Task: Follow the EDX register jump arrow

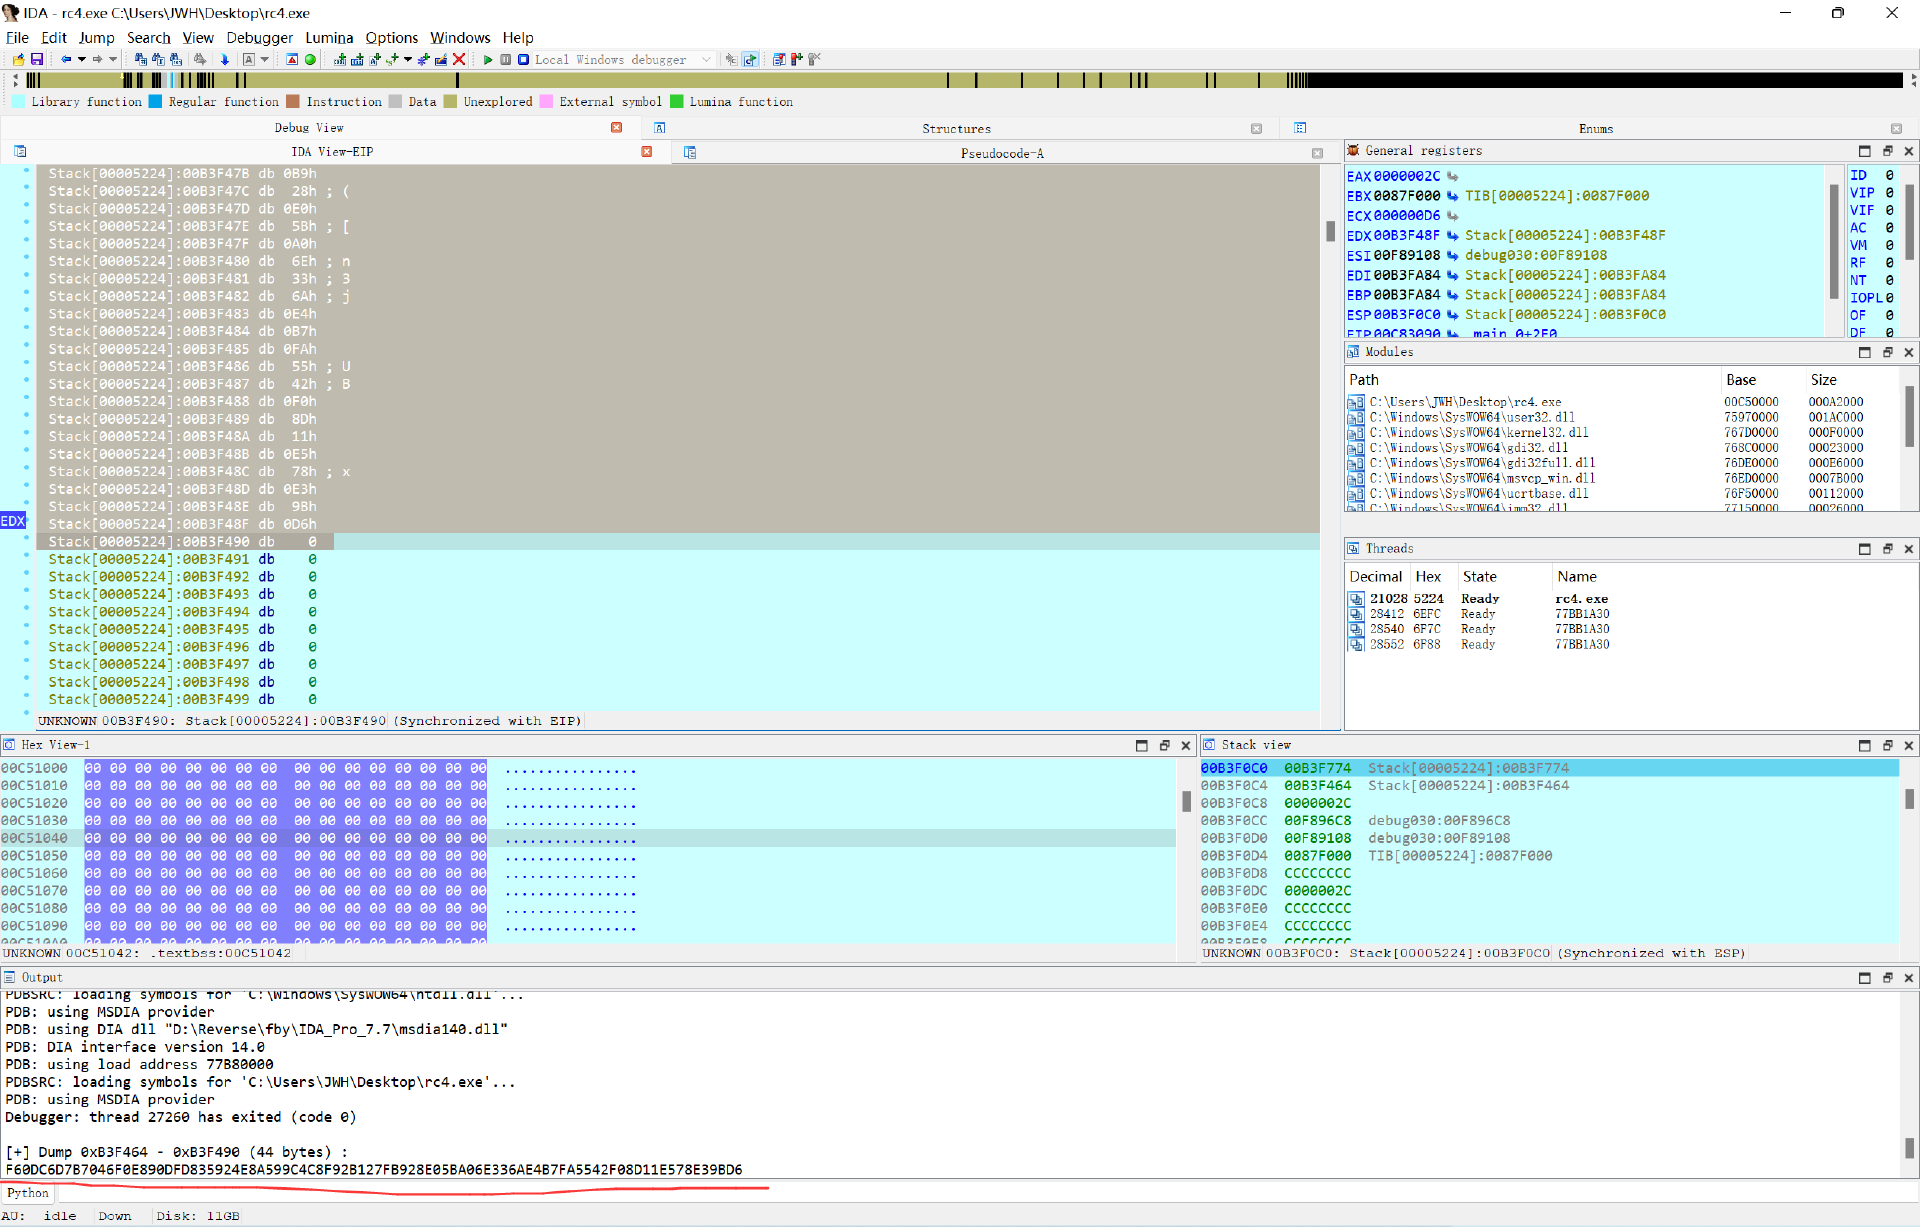Action: (1453, 236)
